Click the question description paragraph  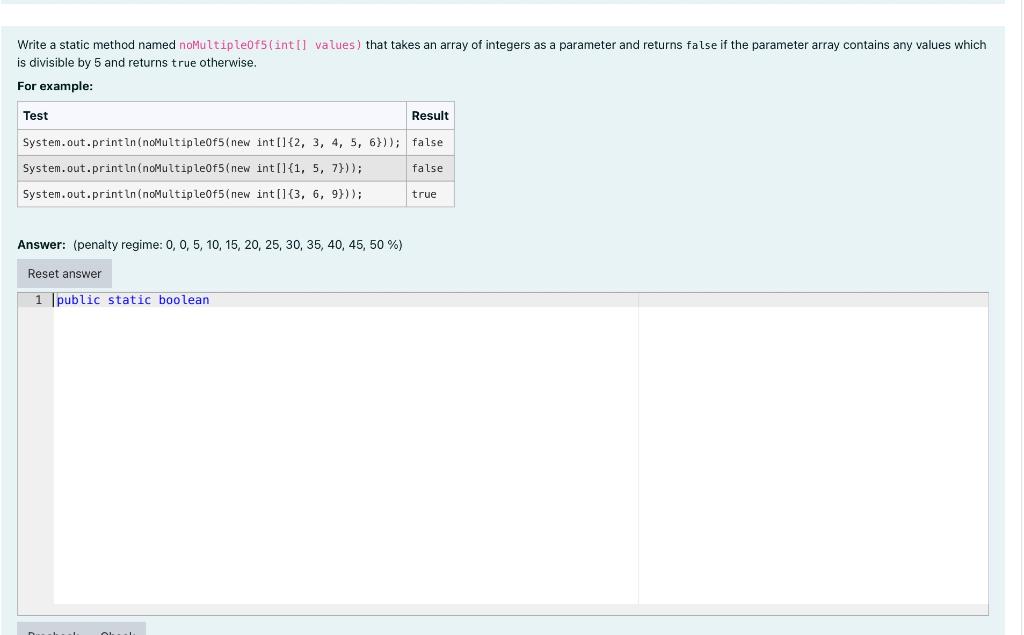pyautogui.click(x=500, y=51)
